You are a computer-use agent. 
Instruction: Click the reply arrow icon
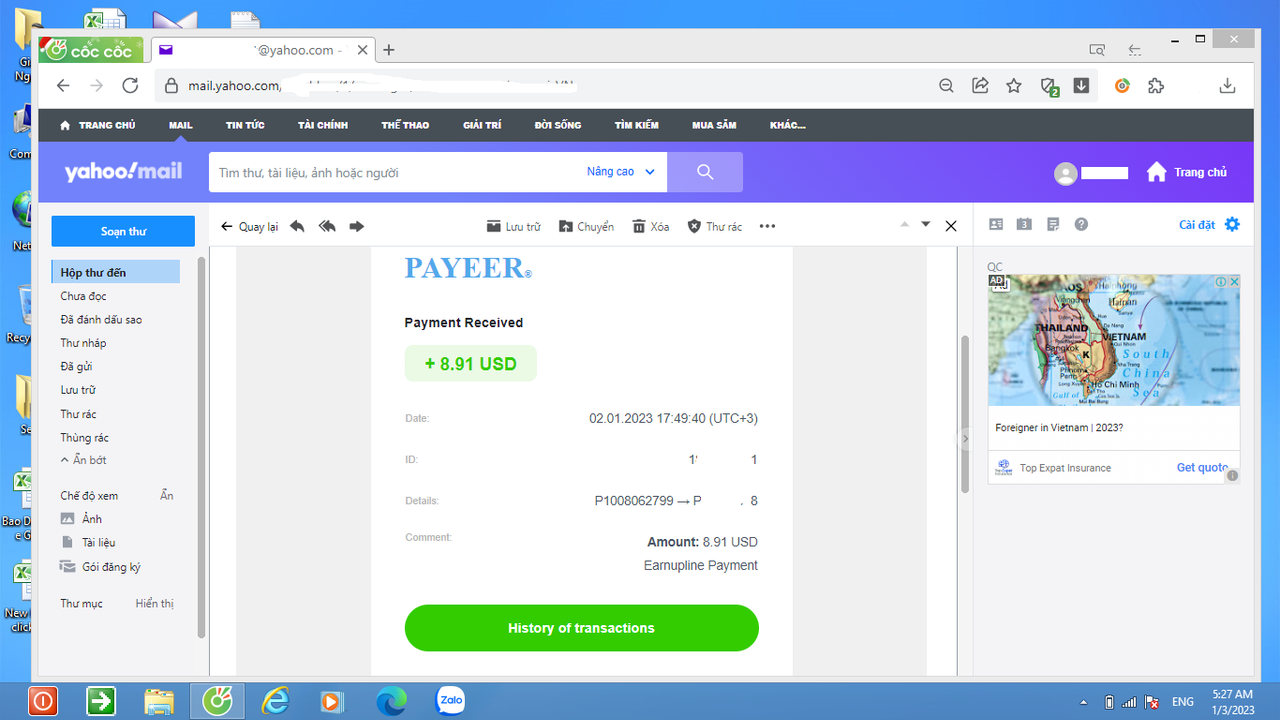click(x=297, y=227)
